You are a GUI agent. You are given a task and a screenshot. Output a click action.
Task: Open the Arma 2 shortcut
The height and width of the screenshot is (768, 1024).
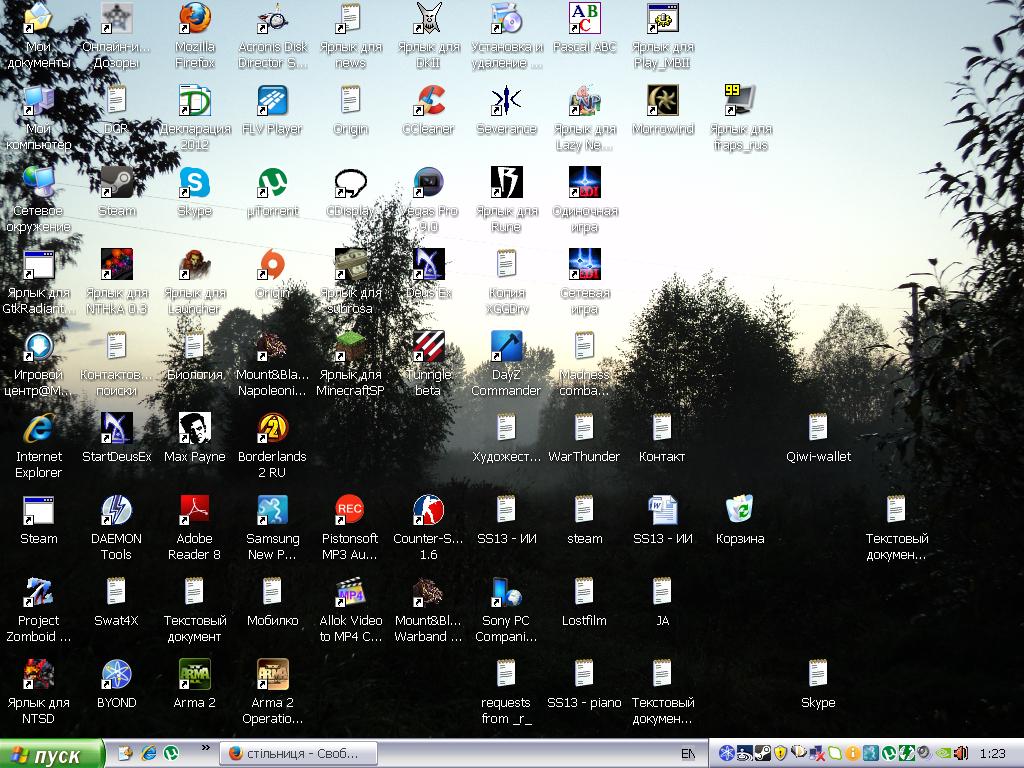point(195,684)
